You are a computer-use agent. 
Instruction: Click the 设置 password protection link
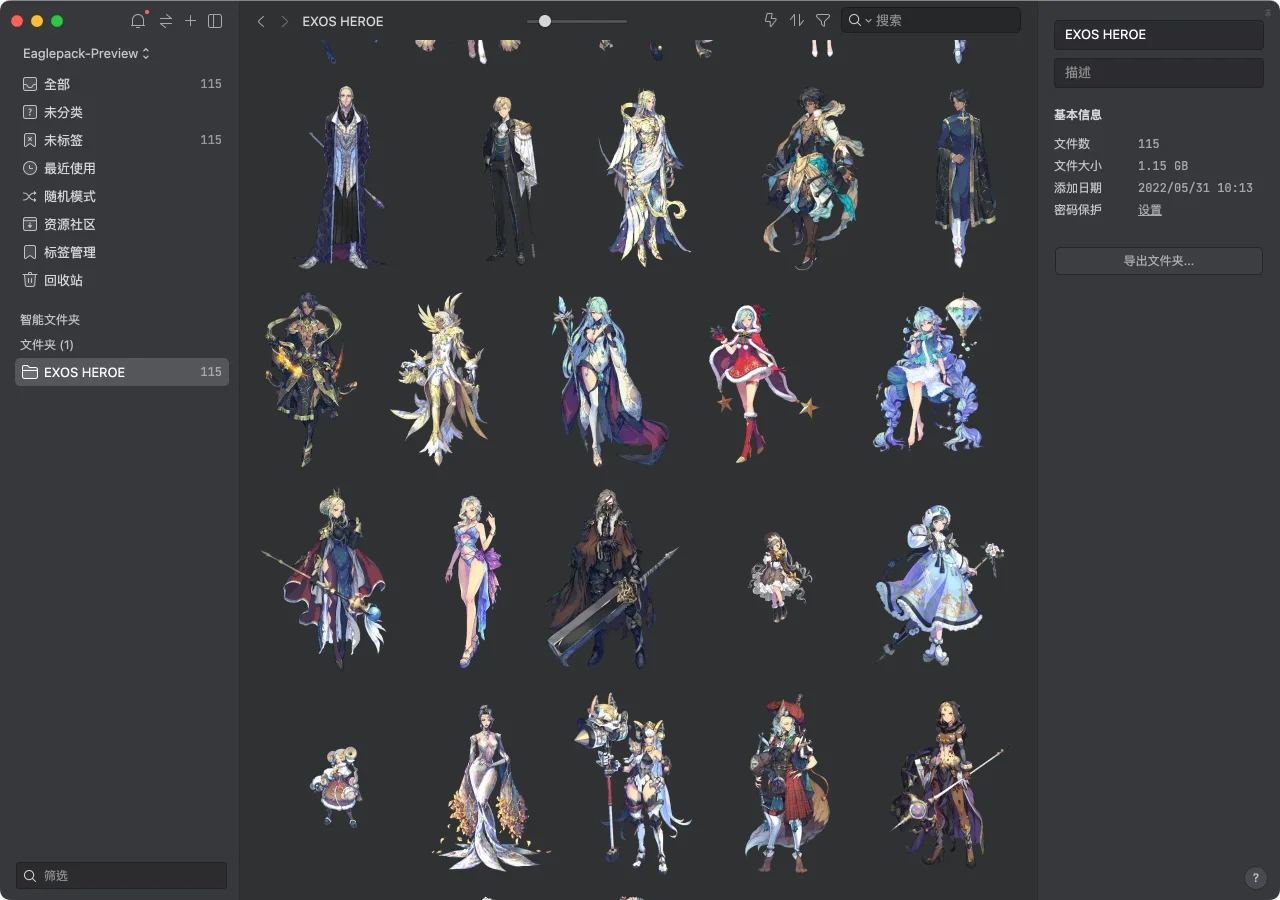(x=1150, y=210)
